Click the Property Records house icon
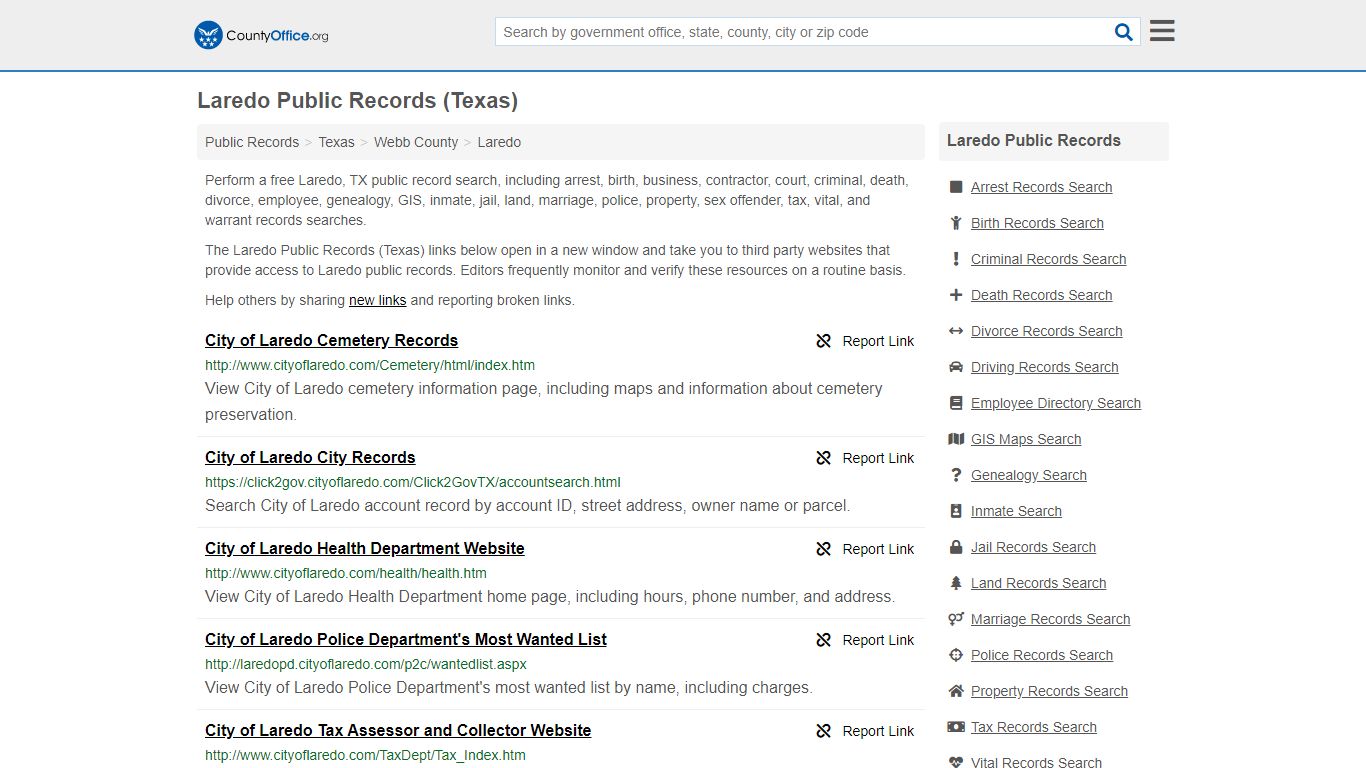1366x768 pixels. point(956,691)
